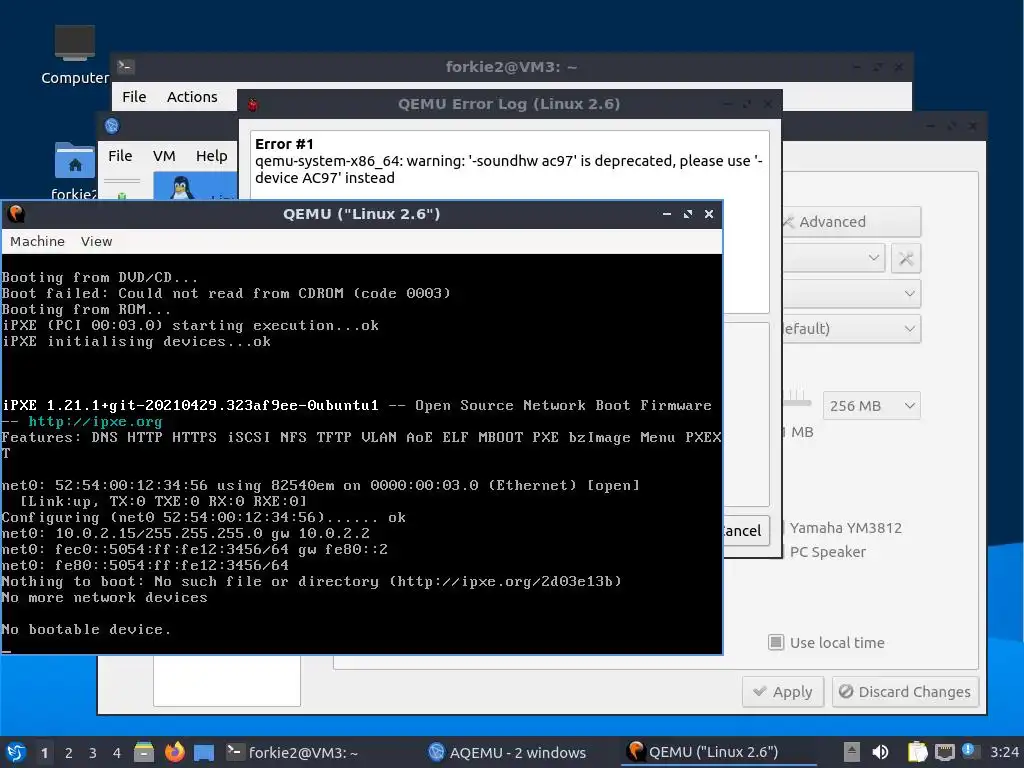This screenshot has width=1024, height=768.
Task: Open AQEMU's Help menu
Action: [212, 155]
